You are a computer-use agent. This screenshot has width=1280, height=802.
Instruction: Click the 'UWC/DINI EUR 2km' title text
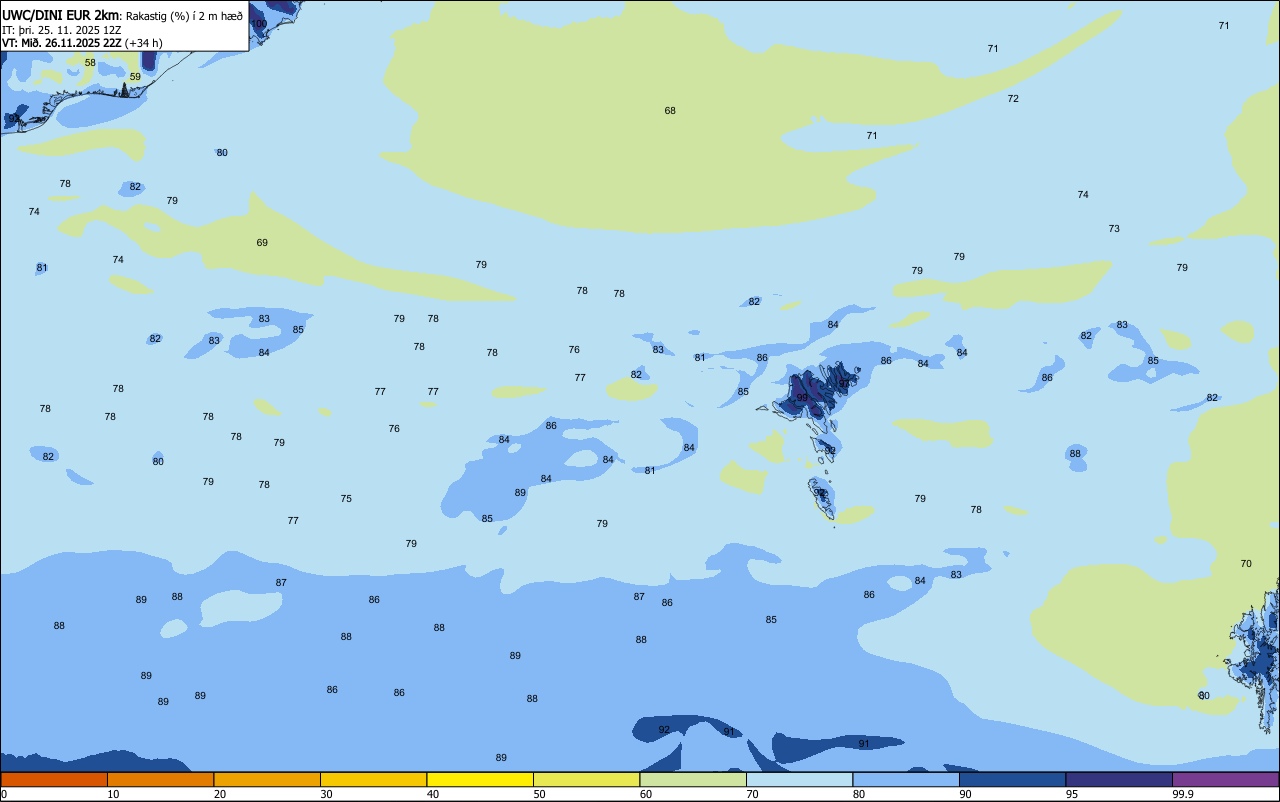(x=61, y=15)
